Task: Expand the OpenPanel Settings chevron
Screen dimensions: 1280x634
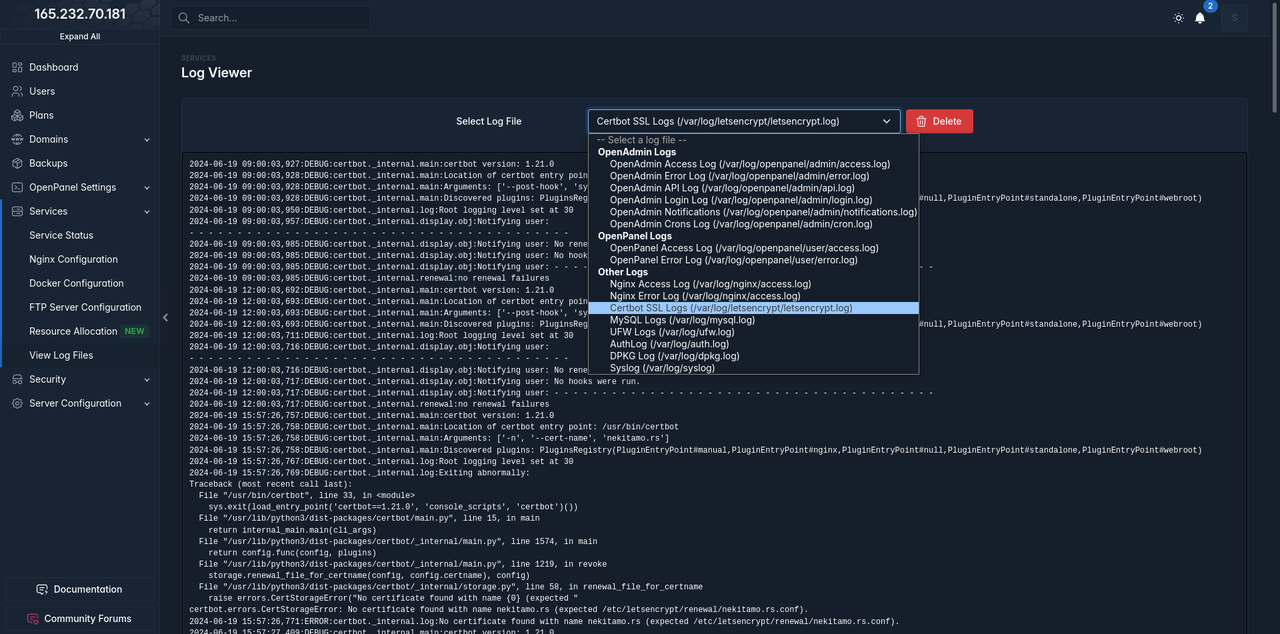Action: coord(147,187)
